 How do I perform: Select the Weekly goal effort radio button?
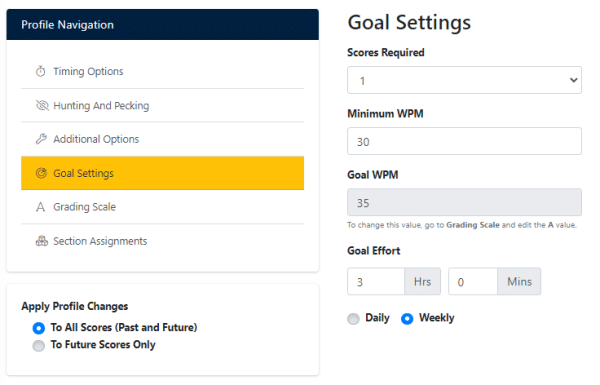tap(407, 318)
